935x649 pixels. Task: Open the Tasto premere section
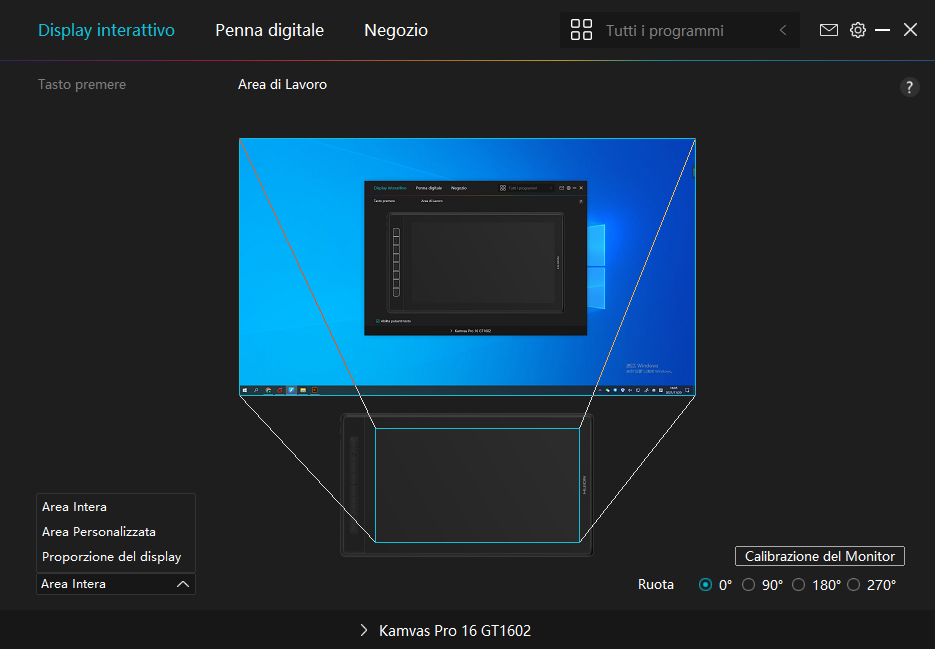coord(82,85)
